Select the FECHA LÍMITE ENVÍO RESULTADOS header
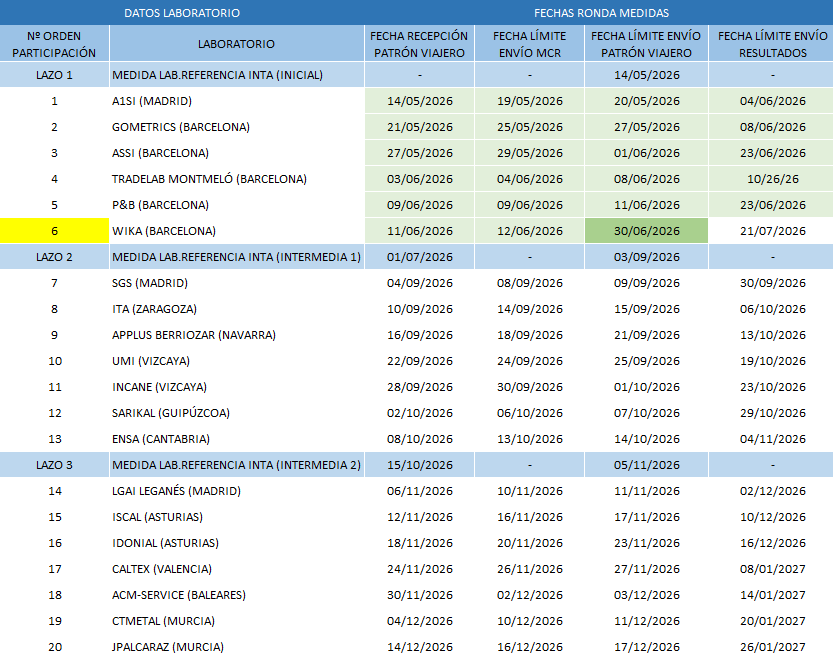This screenshot has height=655, width=833. point(772,44)
